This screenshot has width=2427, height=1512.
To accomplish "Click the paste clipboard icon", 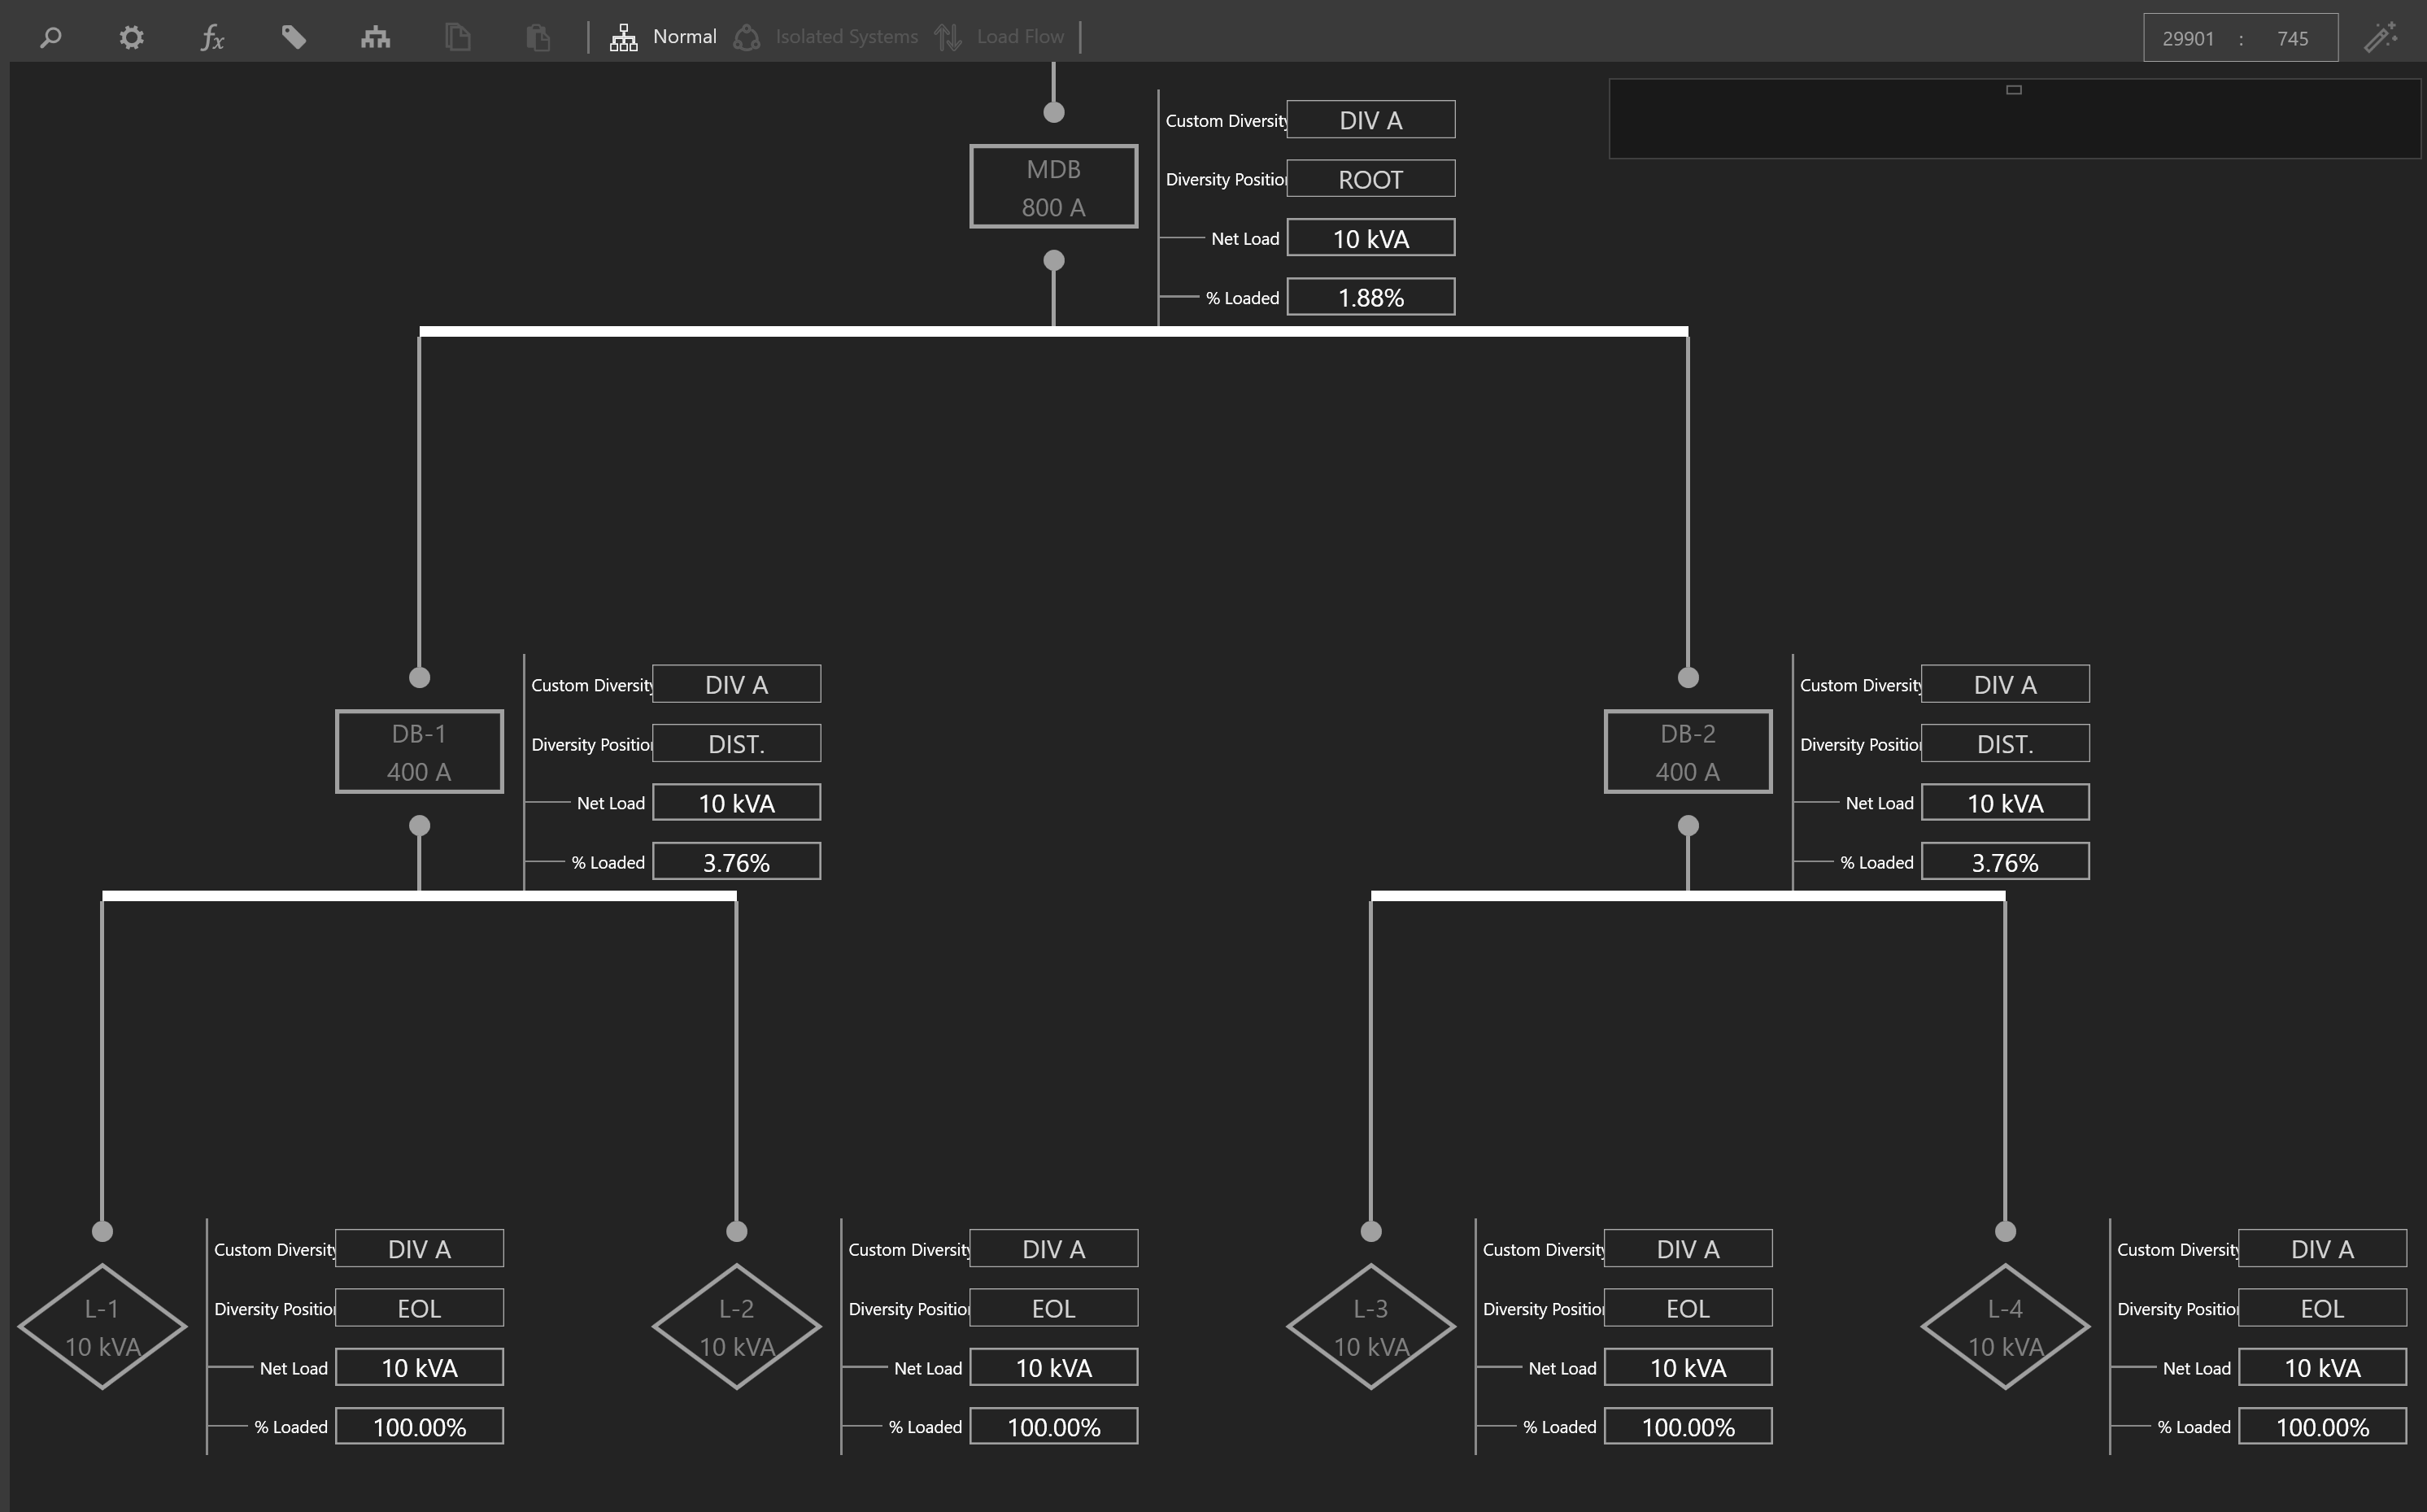I will click(x=538, y=38).
